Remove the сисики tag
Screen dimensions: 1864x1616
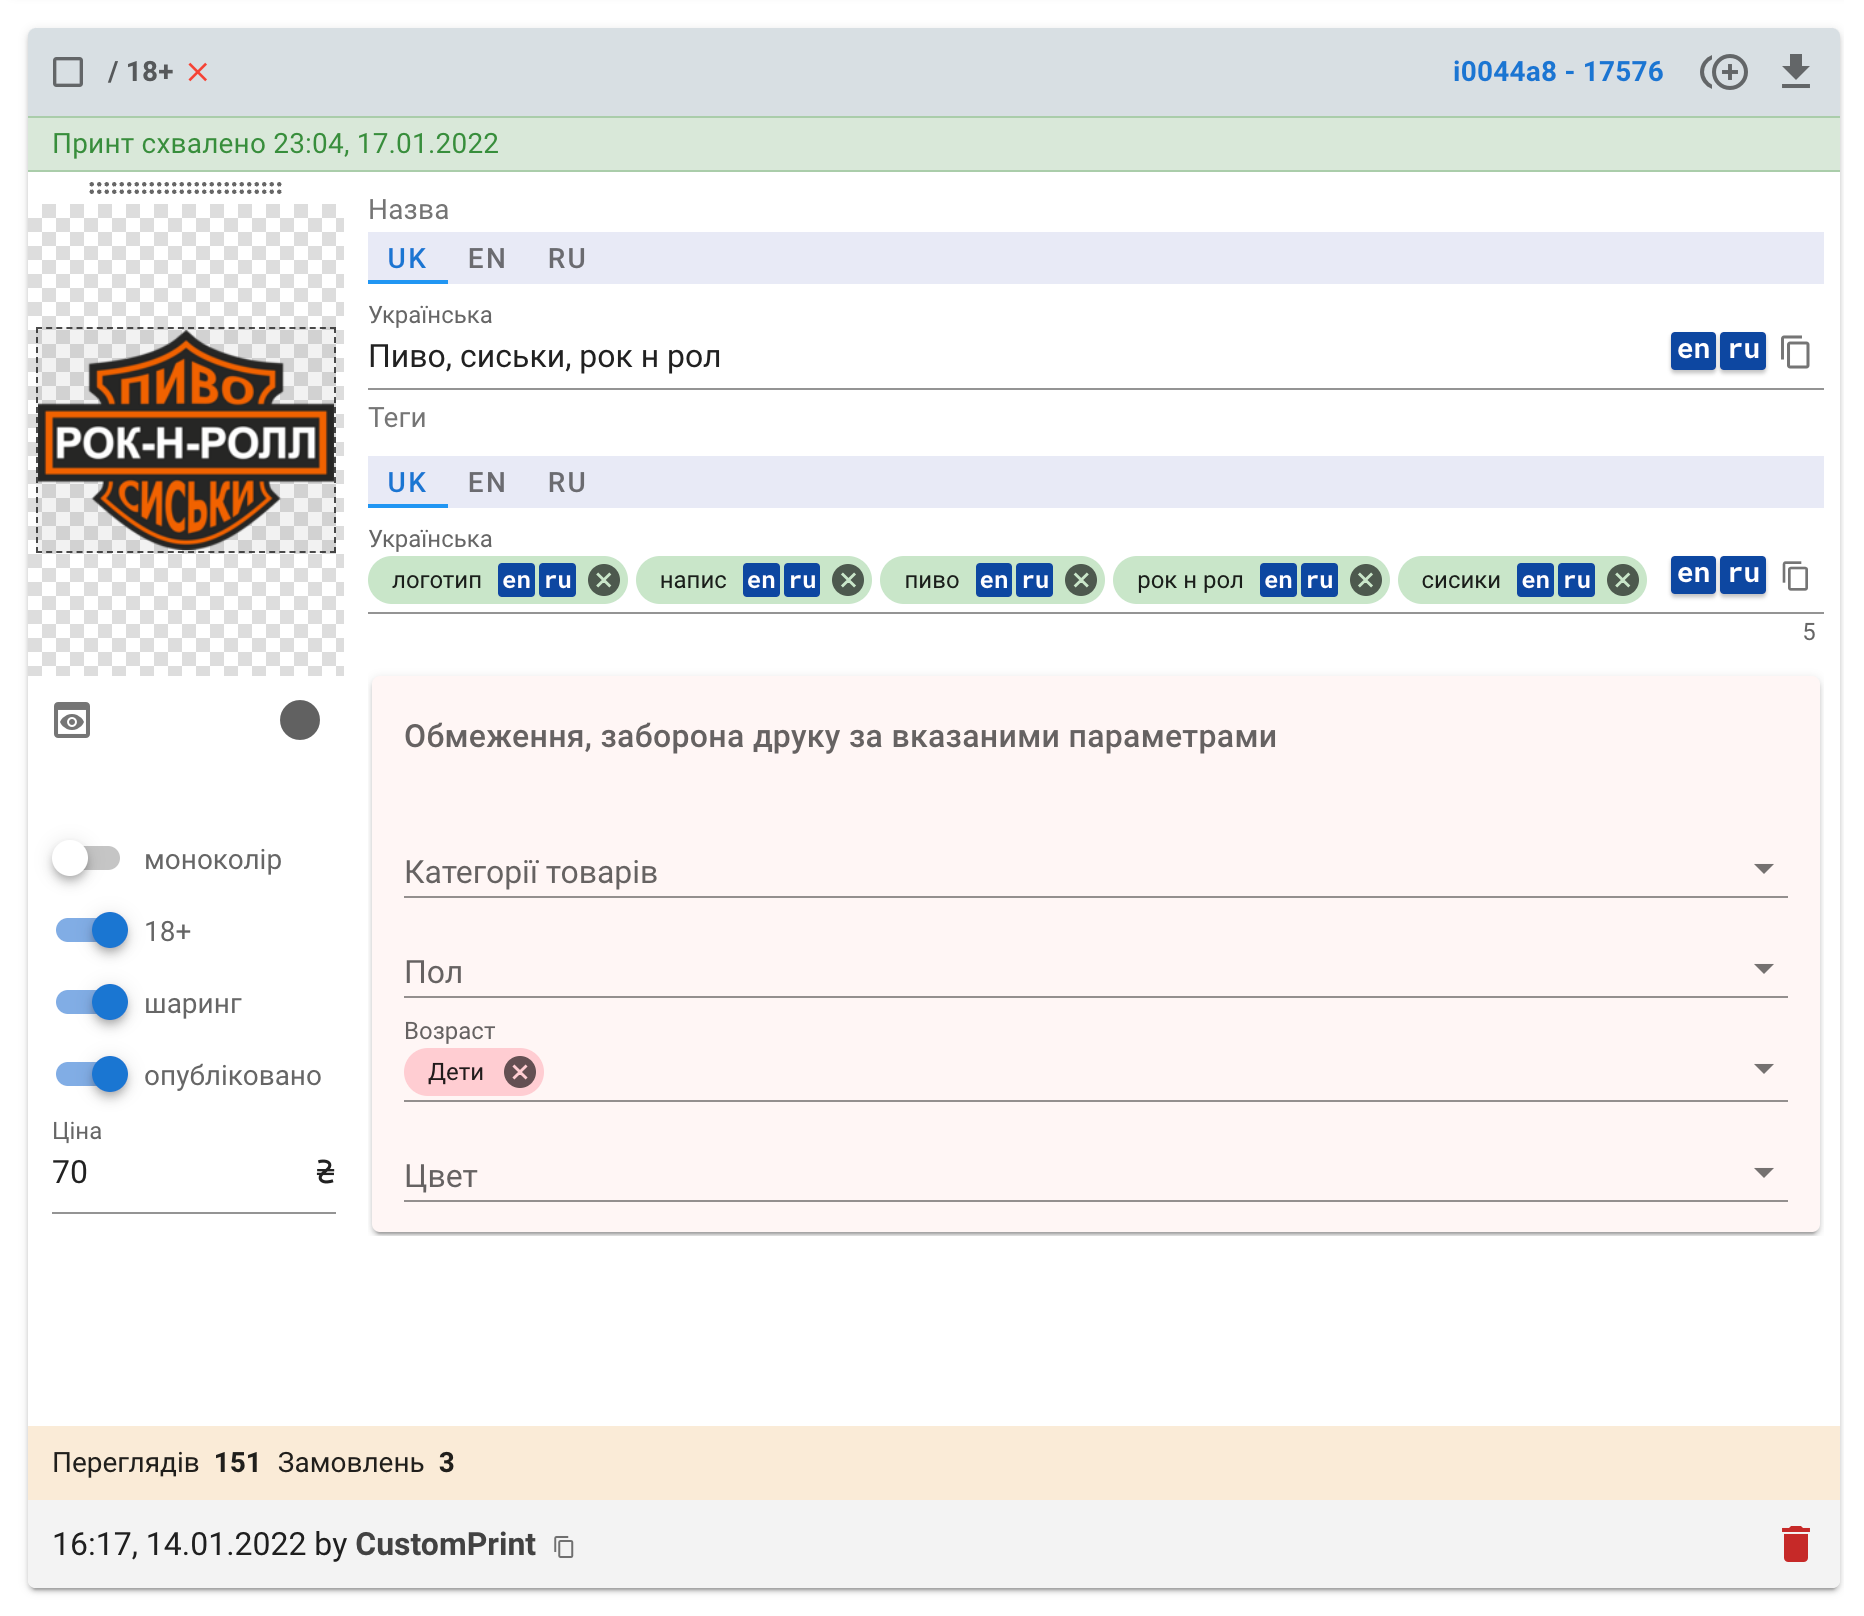tap(1623, 580)
